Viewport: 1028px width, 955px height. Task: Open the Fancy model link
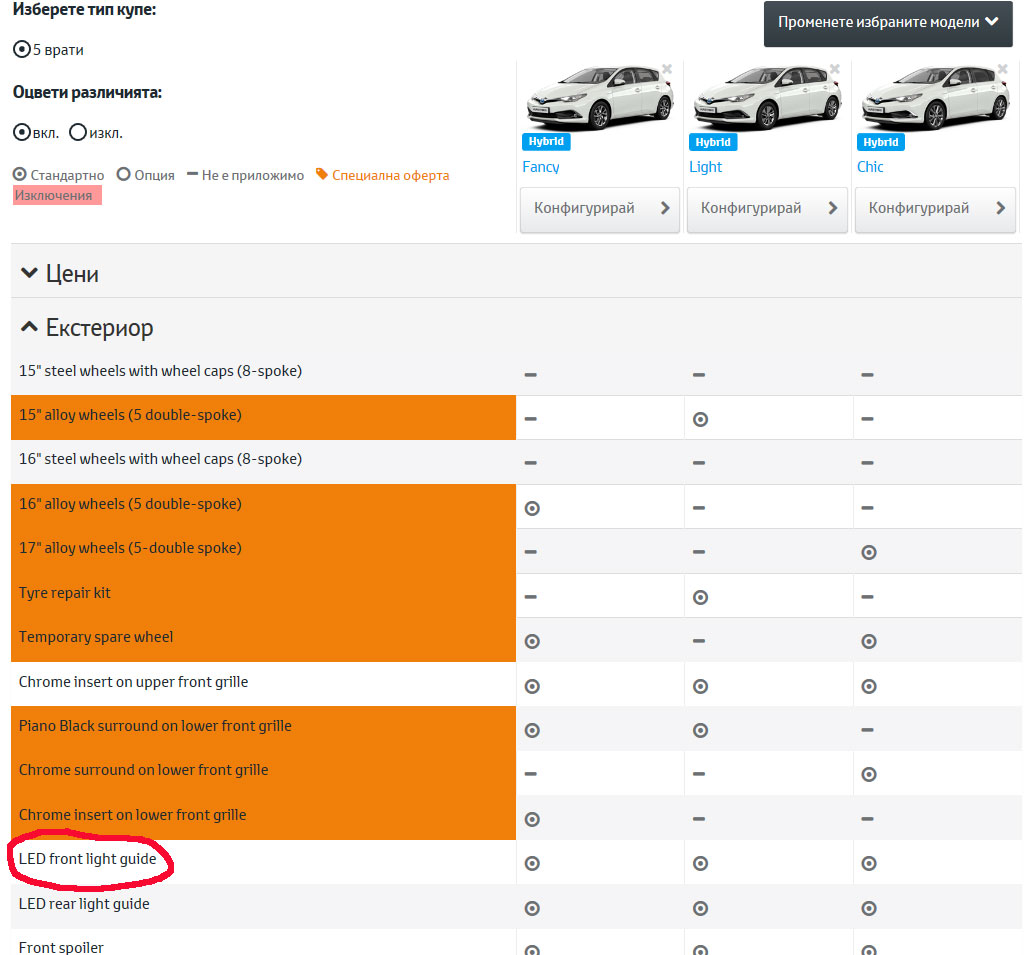click(541, 167)
